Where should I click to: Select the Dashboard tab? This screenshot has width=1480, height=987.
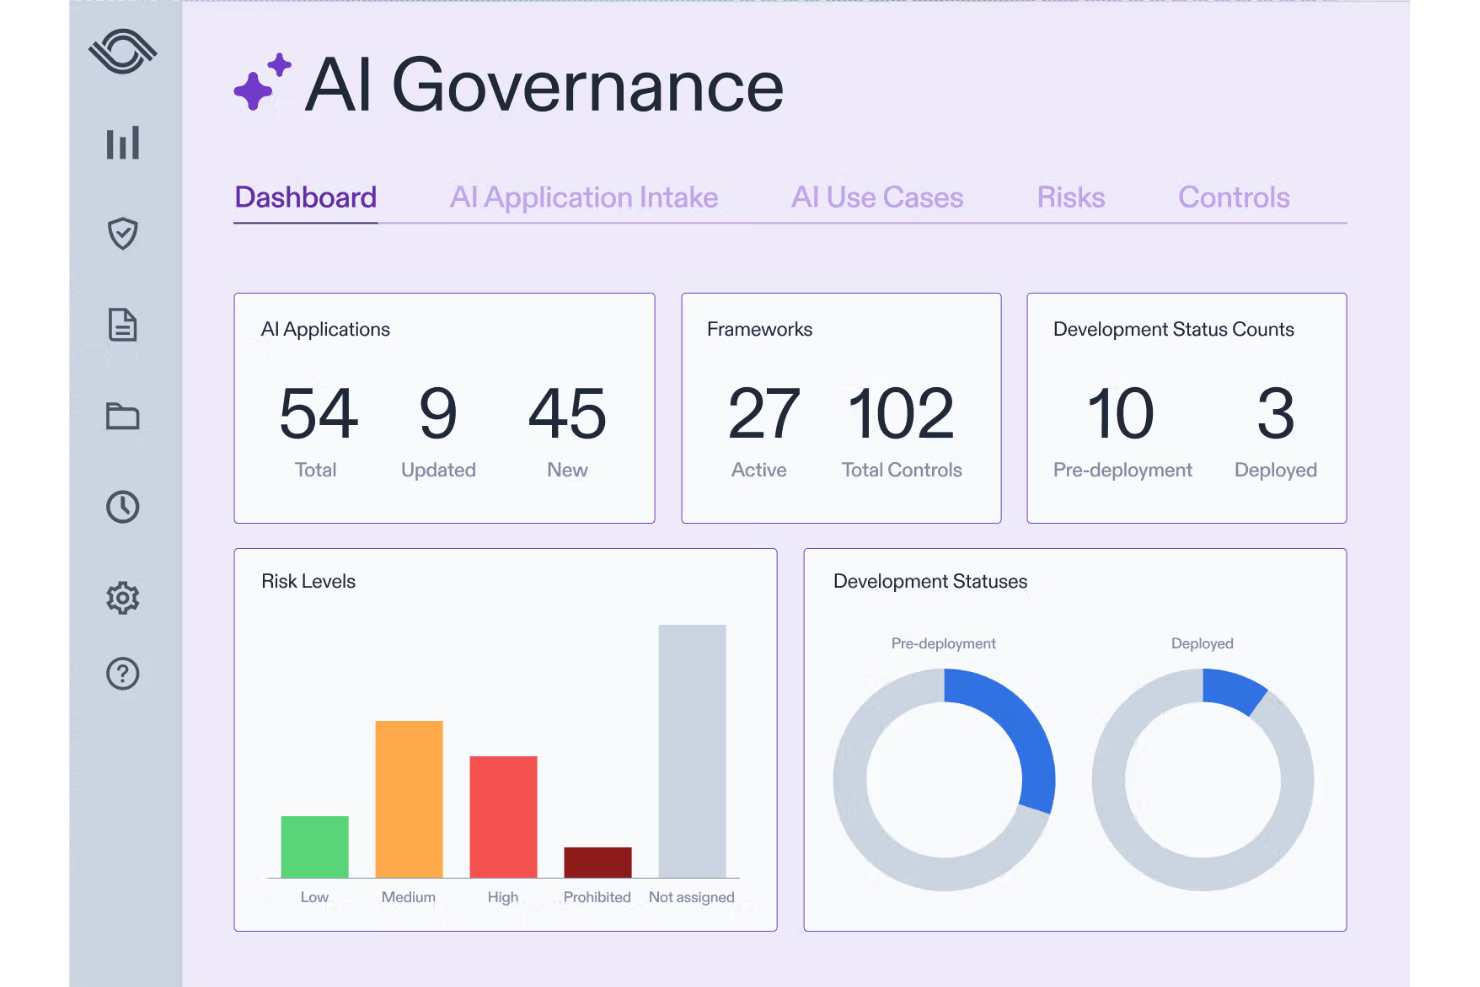306,197
